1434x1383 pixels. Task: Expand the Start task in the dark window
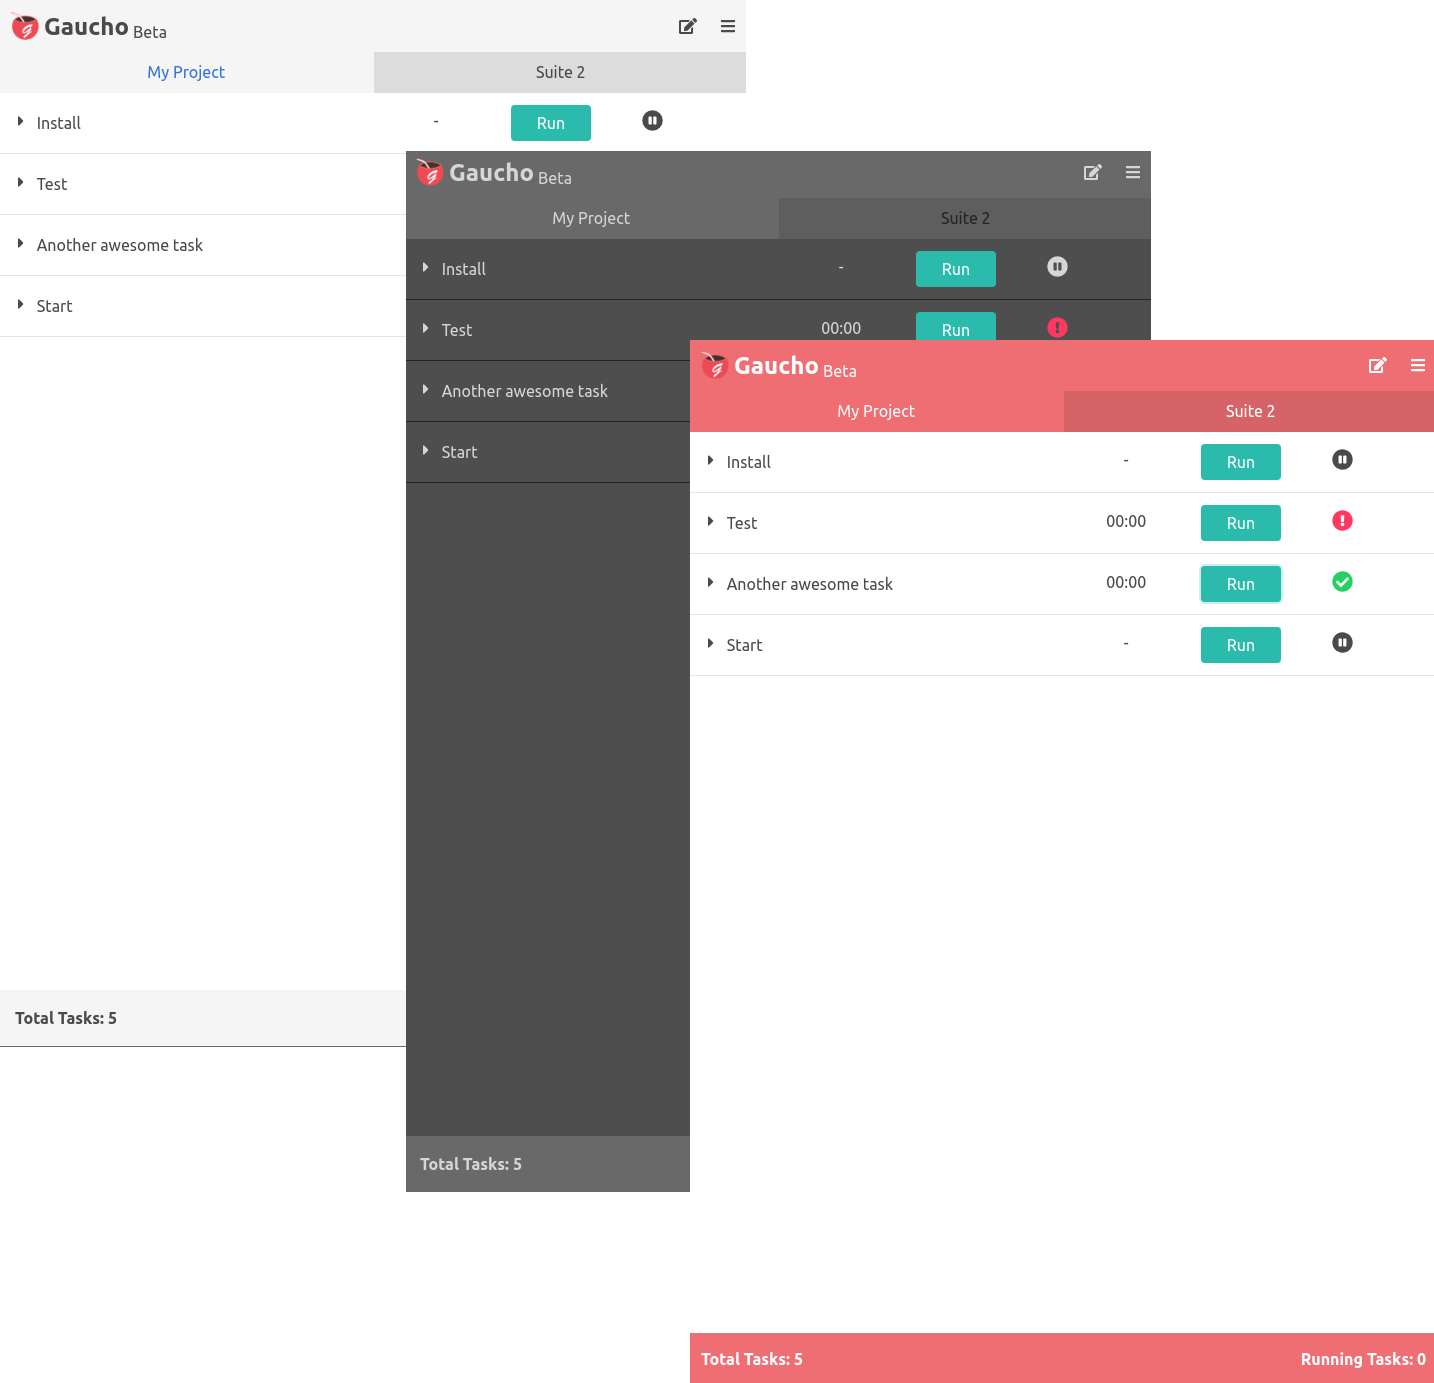425,451
